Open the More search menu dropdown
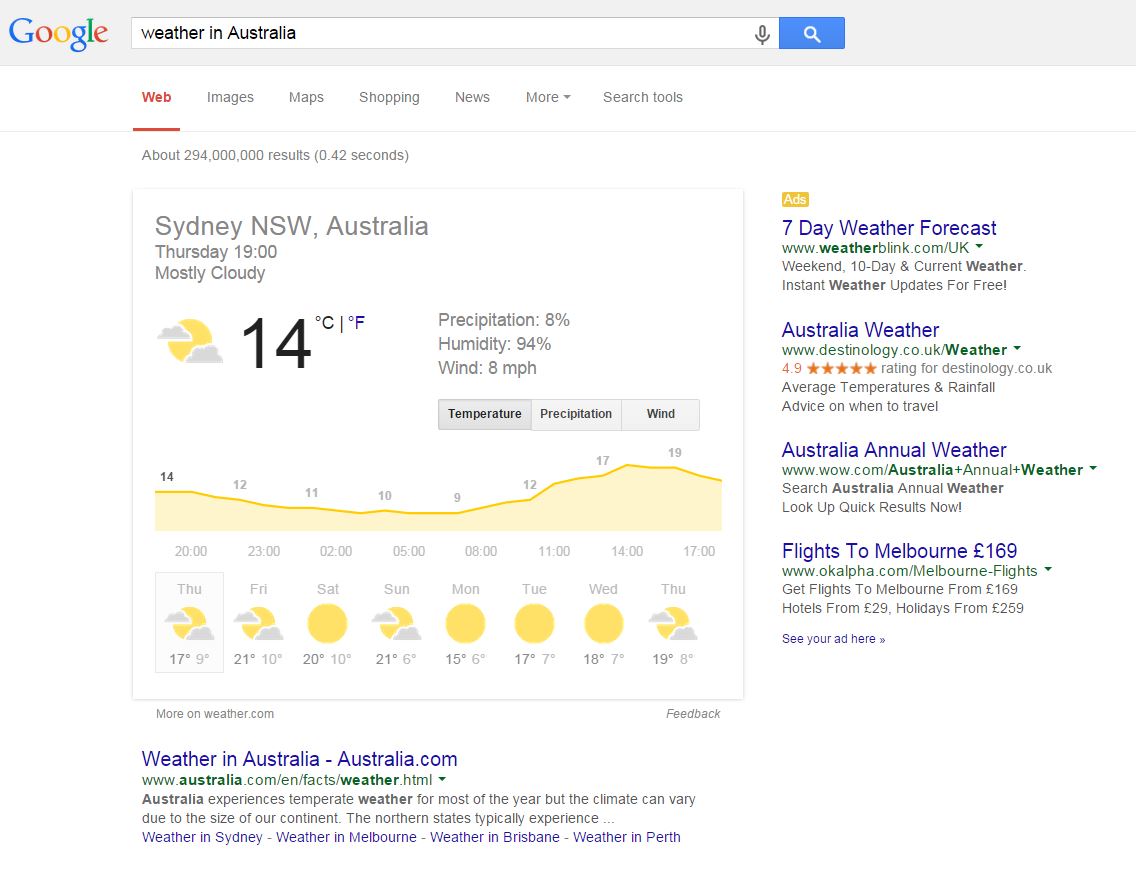The width and height of the screenshot is (1136, 873). pyautogui.click(x=548, y=97)
